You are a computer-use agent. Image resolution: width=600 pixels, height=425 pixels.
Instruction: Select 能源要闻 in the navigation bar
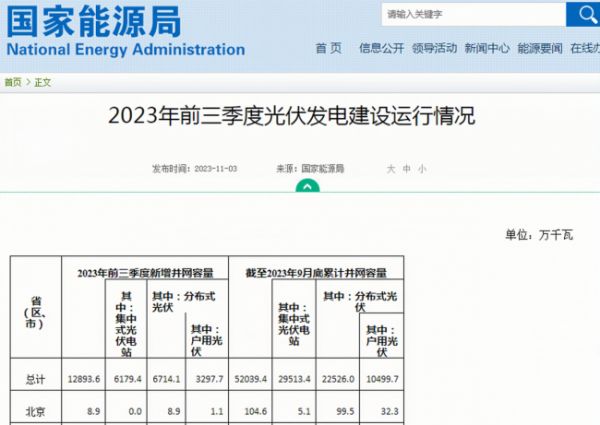540,49
